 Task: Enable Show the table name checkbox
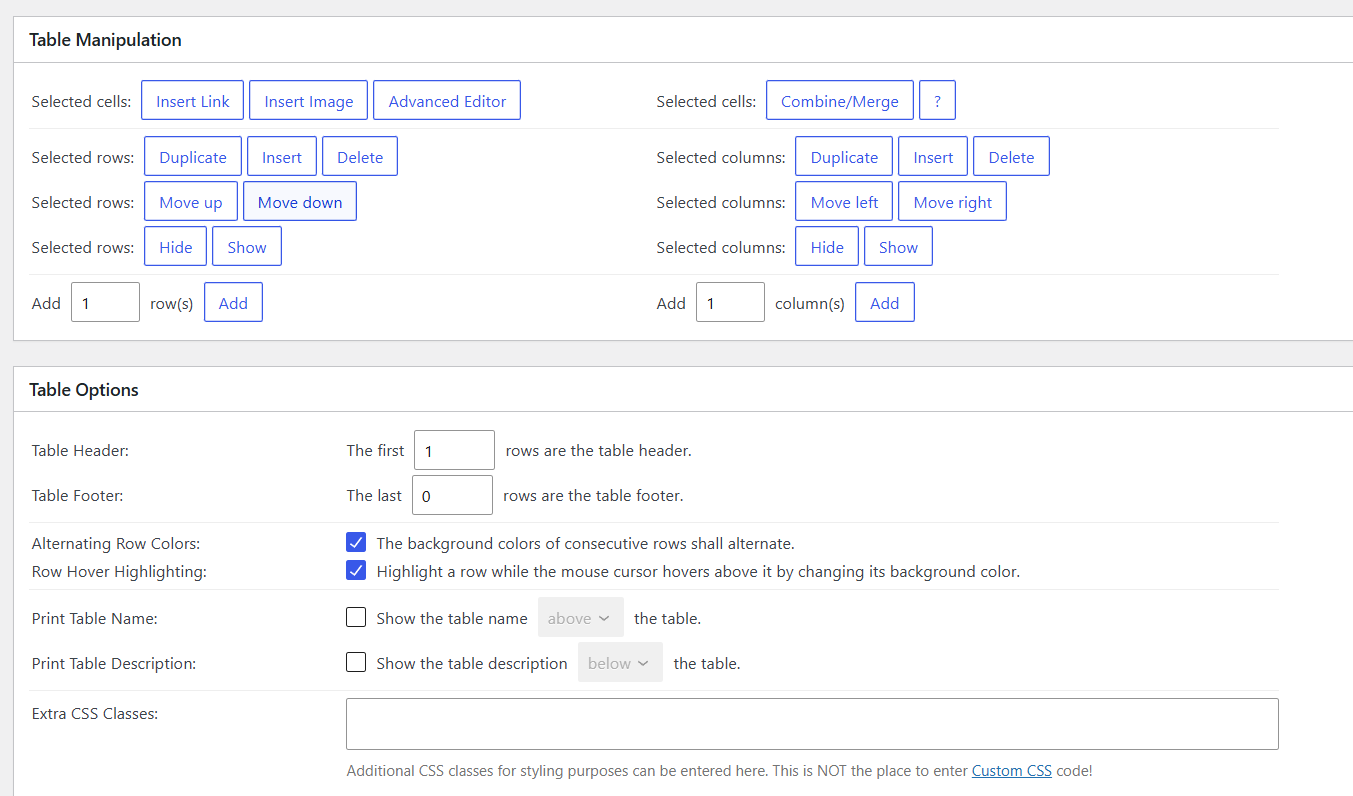(x=356, y=618)
